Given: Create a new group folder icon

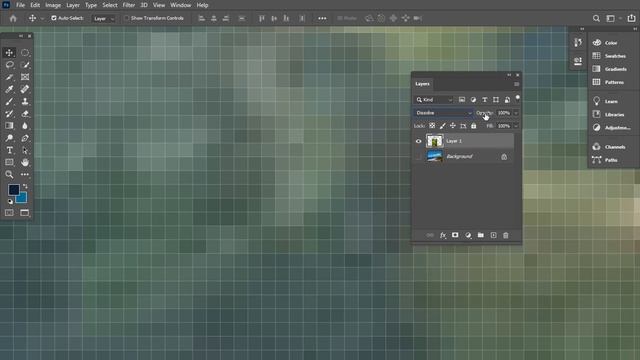Looking at the screenshot, I should (x=481, y=235).
